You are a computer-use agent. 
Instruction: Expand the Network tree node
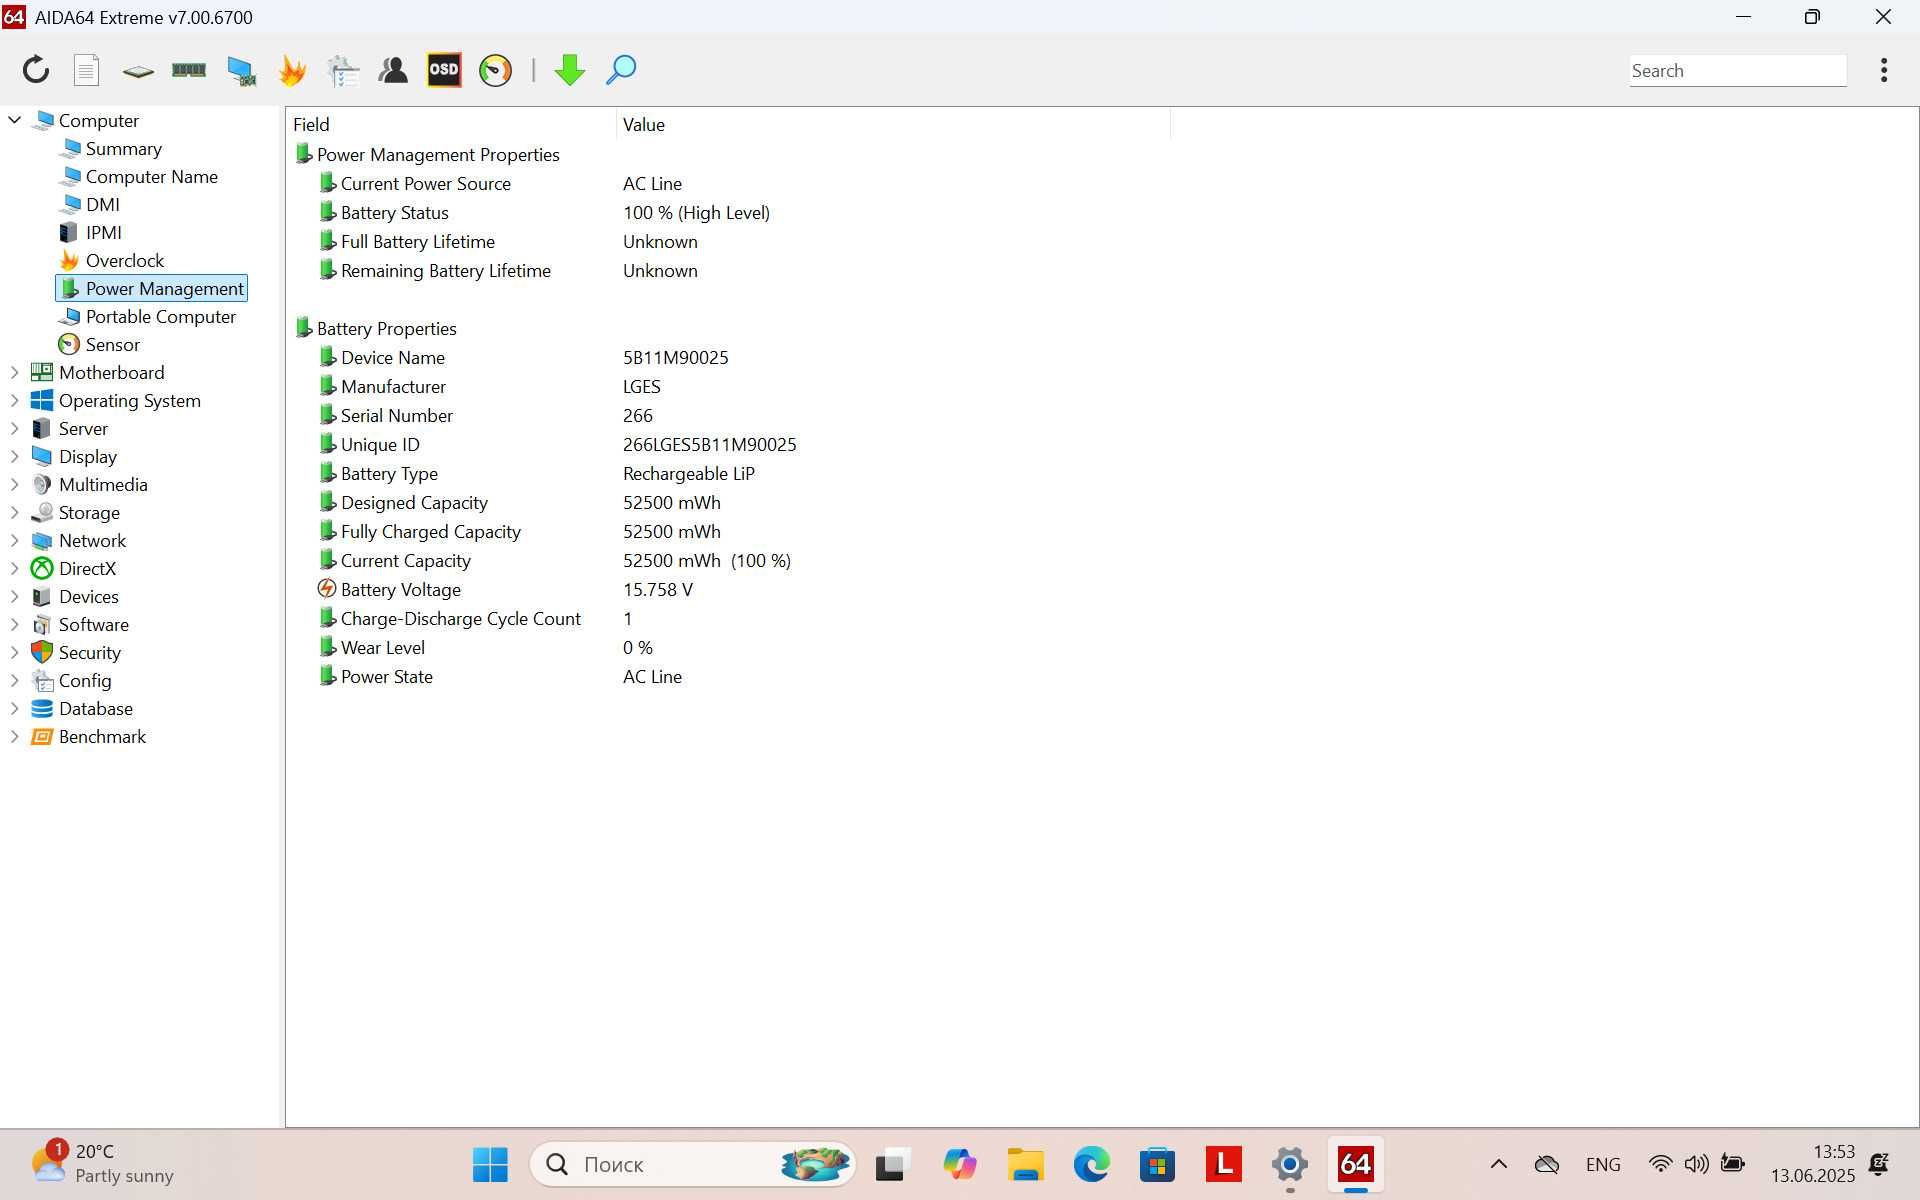15,540
